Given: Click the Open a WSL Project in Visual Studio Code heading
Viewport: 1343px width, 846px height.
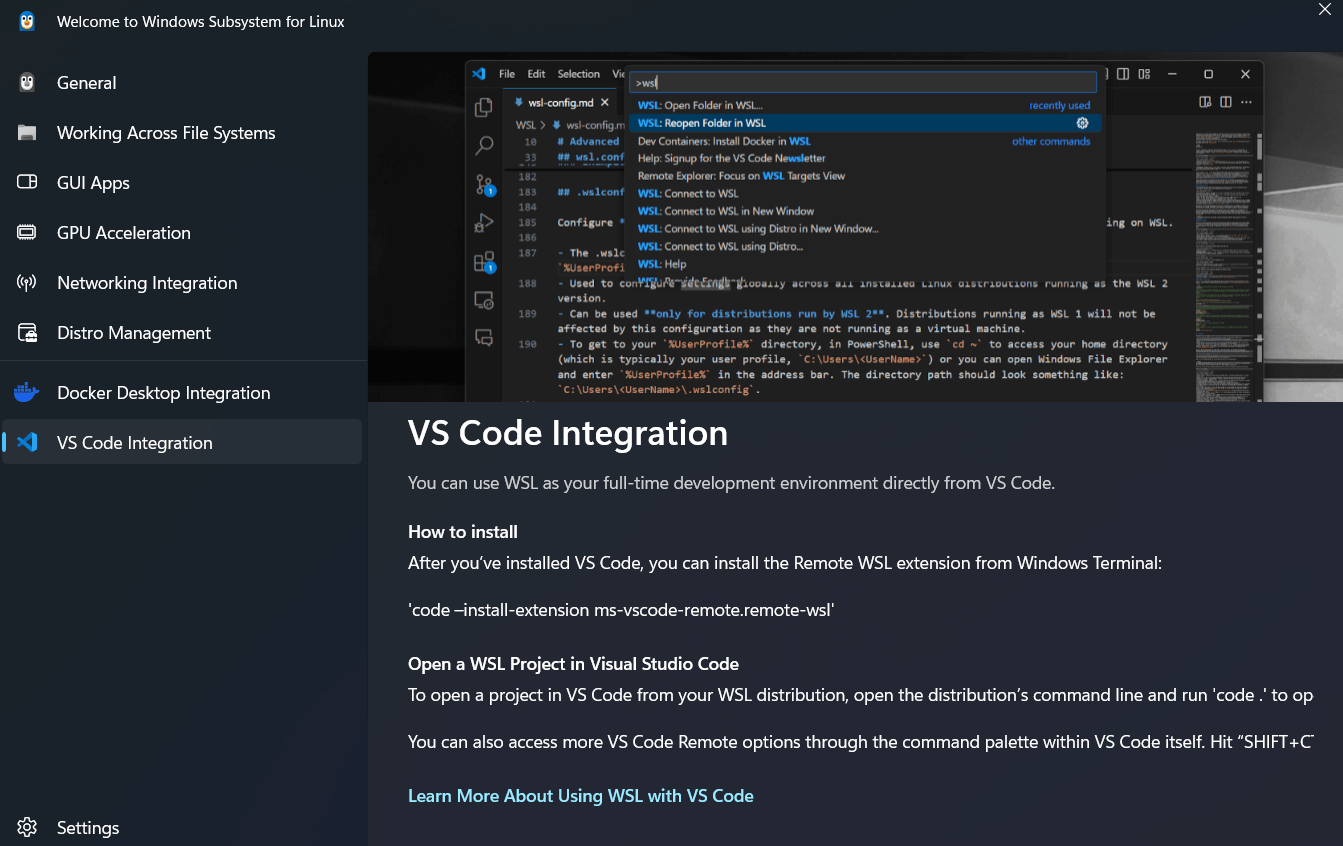Looking at the screenshot, I should coord(574,664).
